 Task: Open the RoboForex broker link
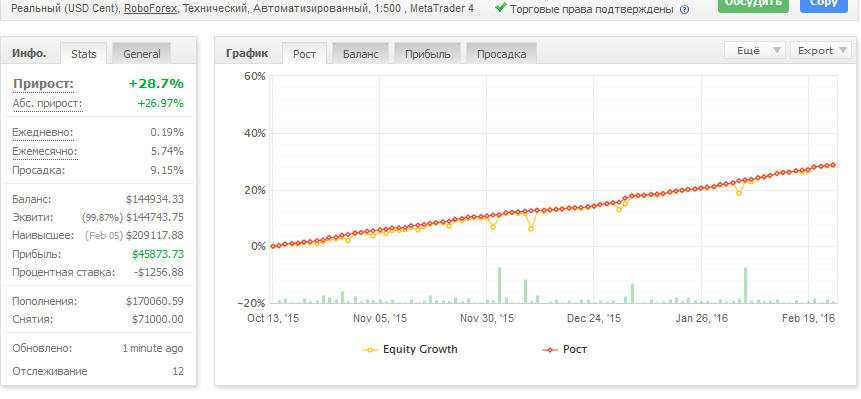click(150, 9)
